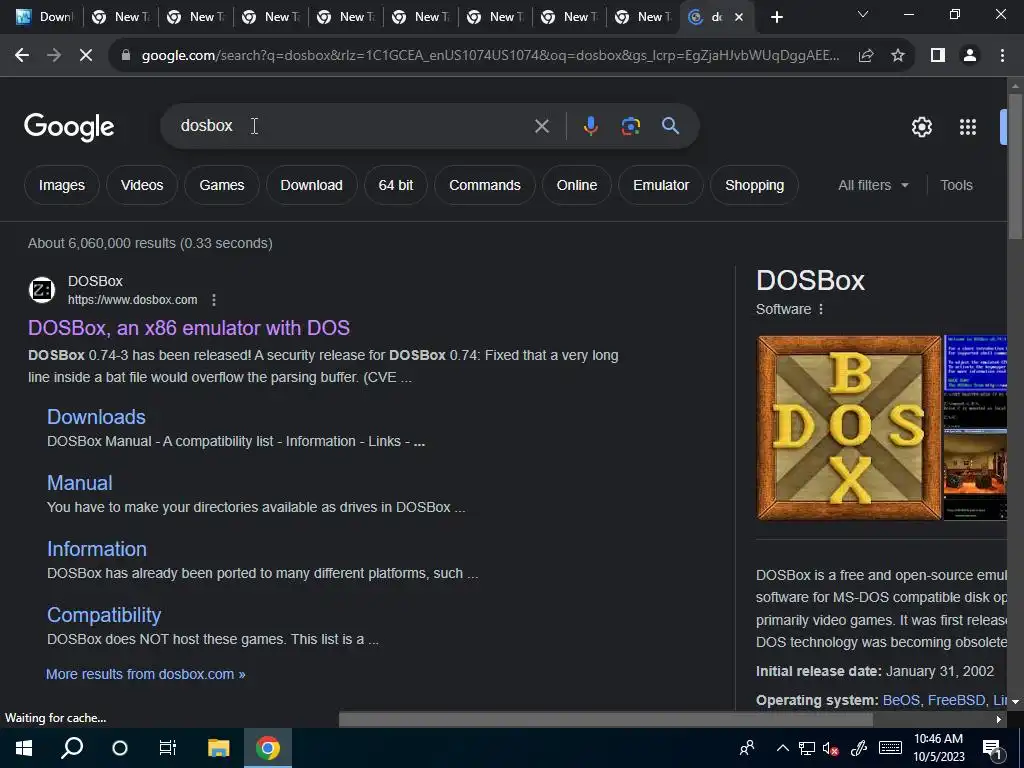This screenshot has height=768, width=1024.
Task: Open Chrome side panel
Action: click(x=938, y=56)
